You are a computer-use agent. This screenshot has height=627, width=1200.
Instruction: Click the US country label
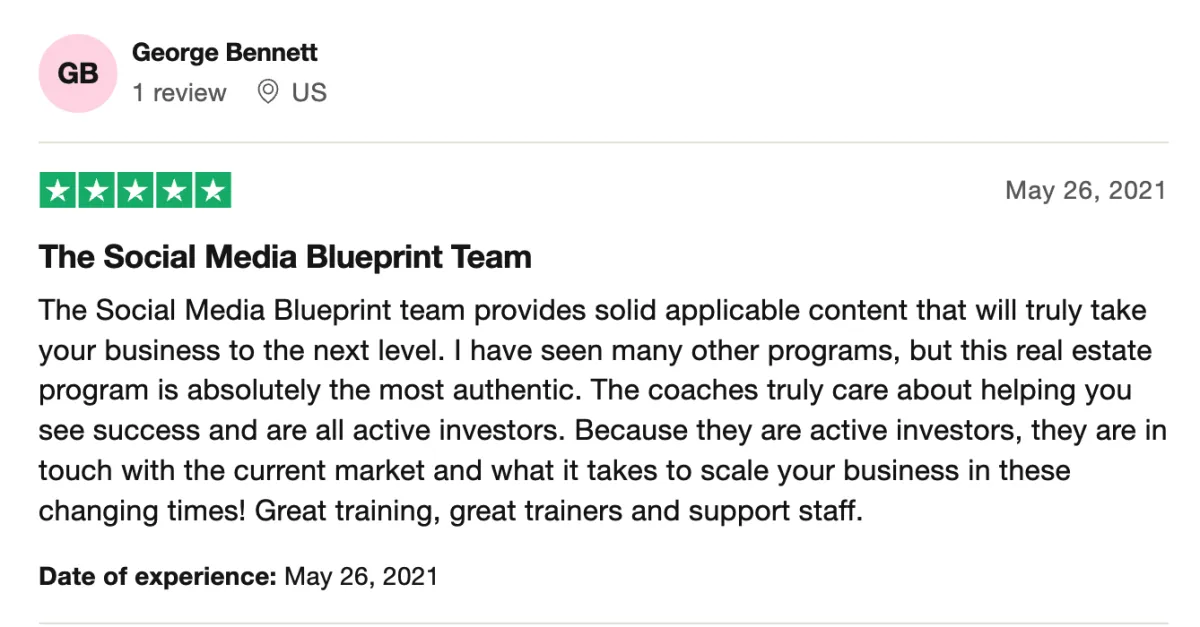tap(309, 93)
